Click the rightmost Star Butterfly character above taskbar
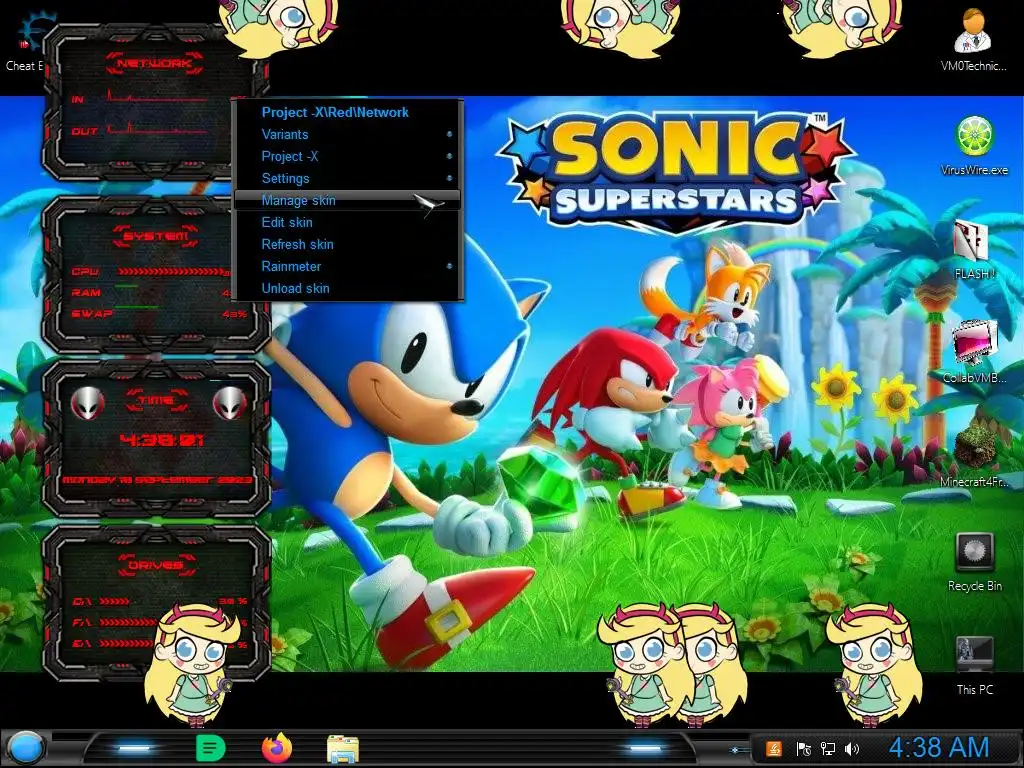 click(873, 664)
